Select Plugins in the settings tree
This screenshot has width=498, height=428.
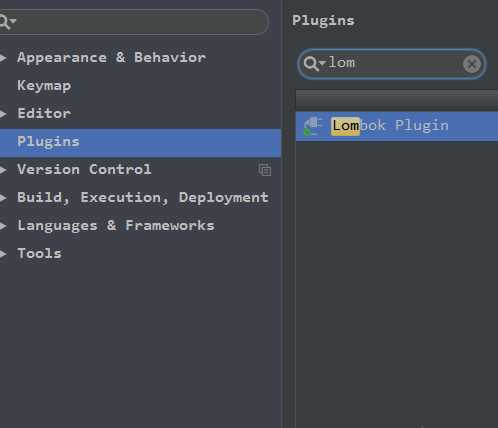[140, 143]
